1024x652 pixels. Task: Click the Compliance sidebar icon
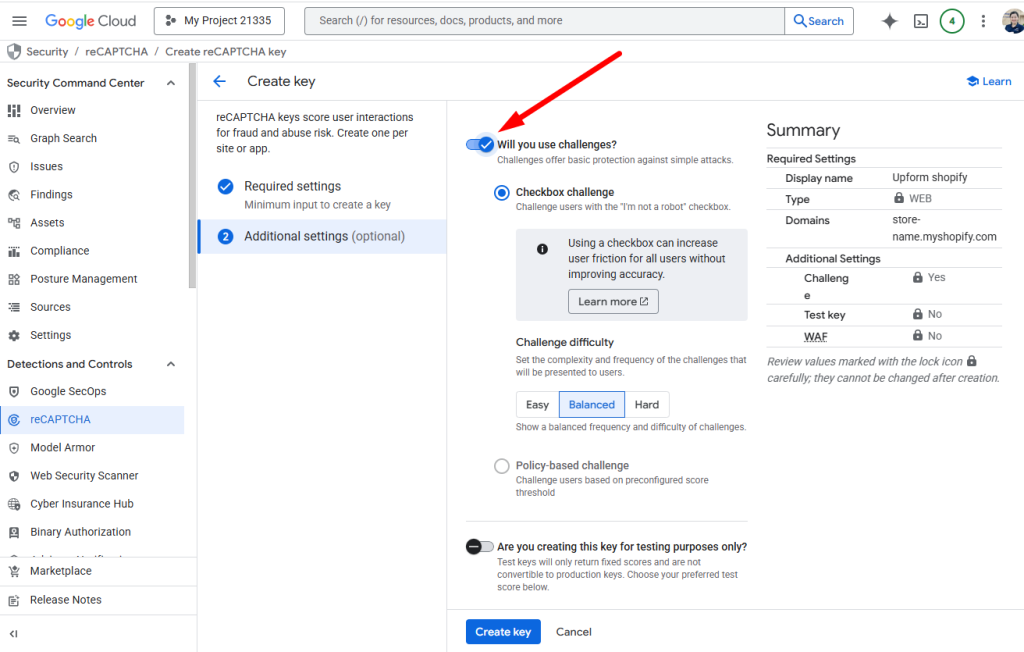(x=14, y=251)
